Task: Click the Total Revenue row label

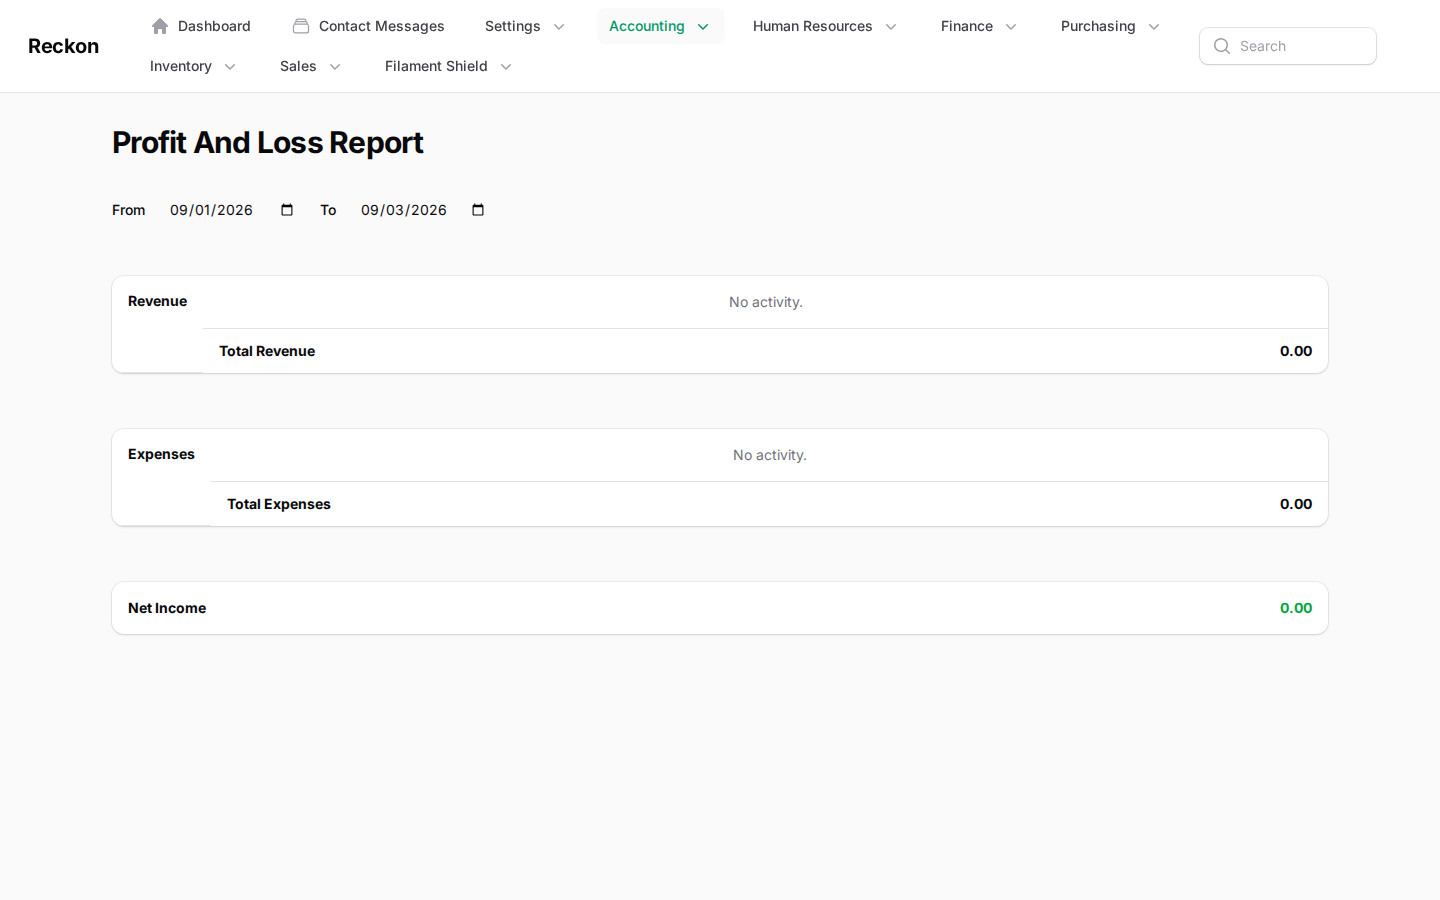Action: pos(267,351)
